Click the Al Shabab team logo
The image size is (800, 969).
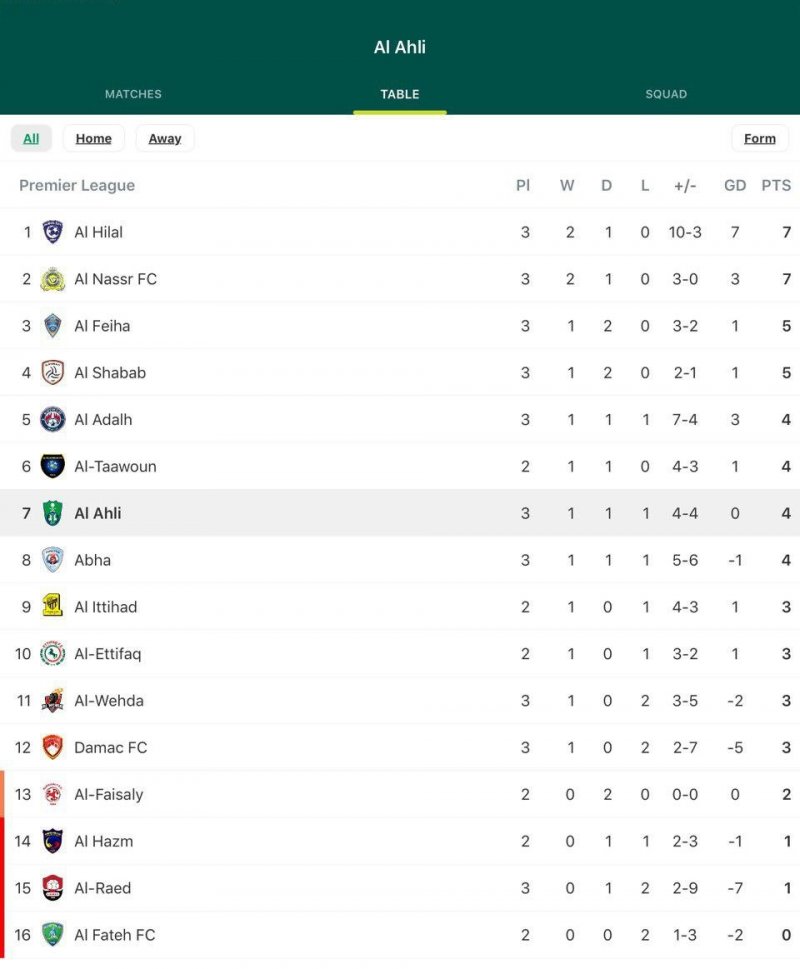(52, 373)
